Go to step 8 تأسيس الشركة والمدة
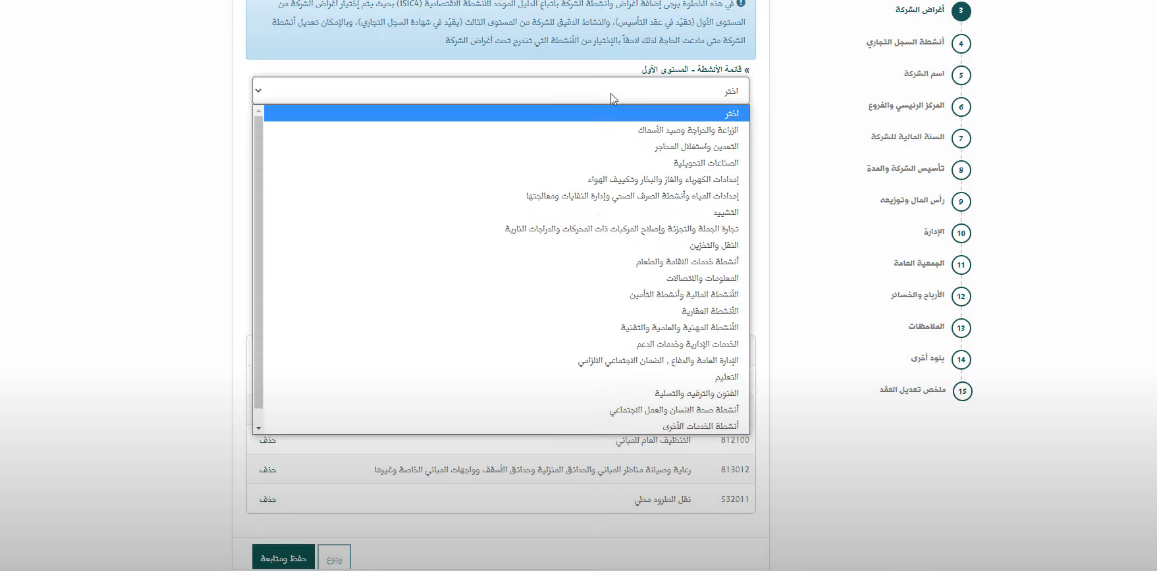Screen dimensions: 1157x571 tap(960, 170)
